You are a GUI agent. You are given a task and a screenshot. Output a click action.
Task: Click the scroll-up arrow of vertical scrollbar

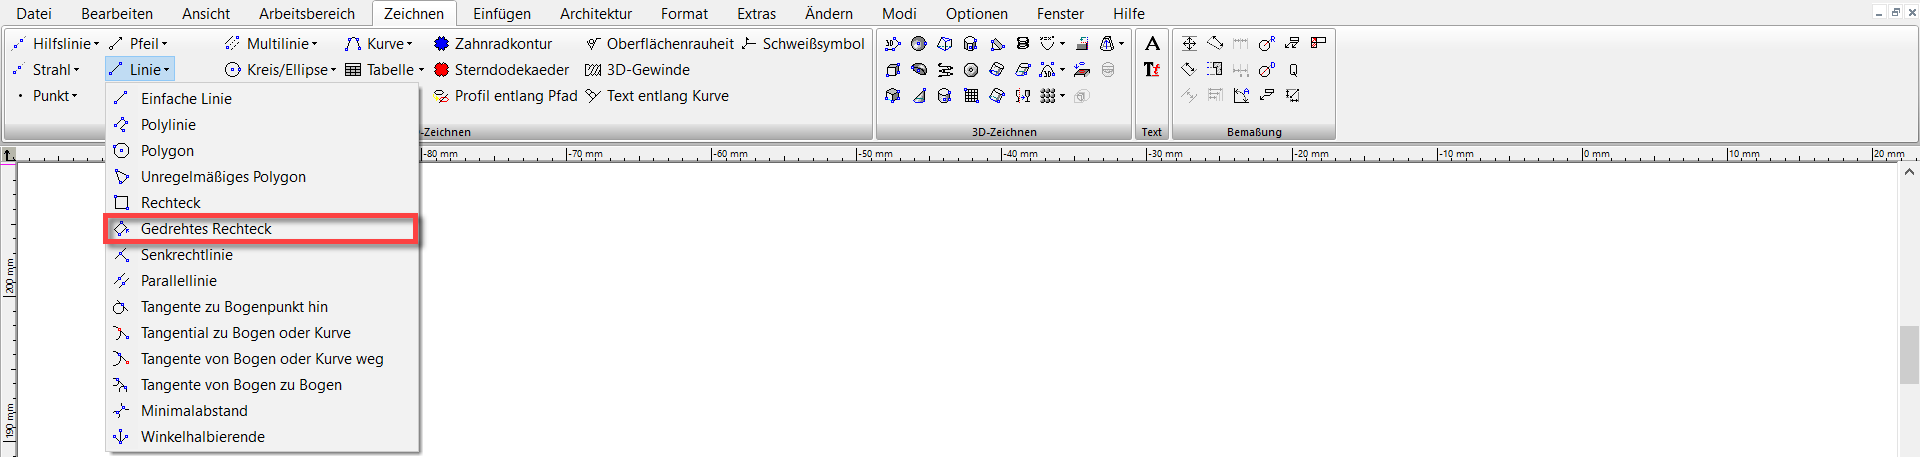pos(1909,172)
